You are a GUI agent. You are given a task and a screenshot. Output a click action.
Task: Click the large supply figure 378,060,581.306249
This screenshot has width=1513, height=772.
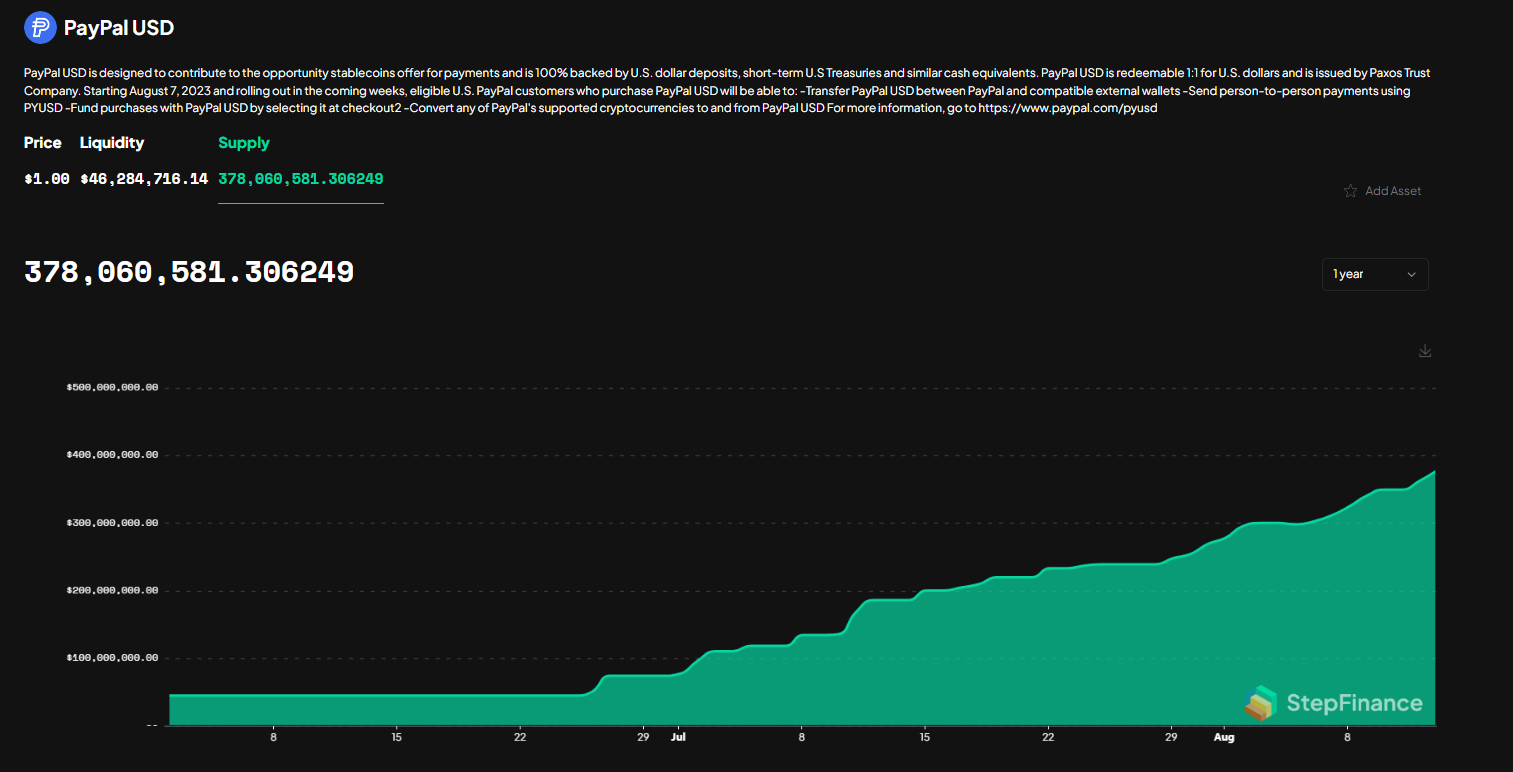(x=188, y=271)
